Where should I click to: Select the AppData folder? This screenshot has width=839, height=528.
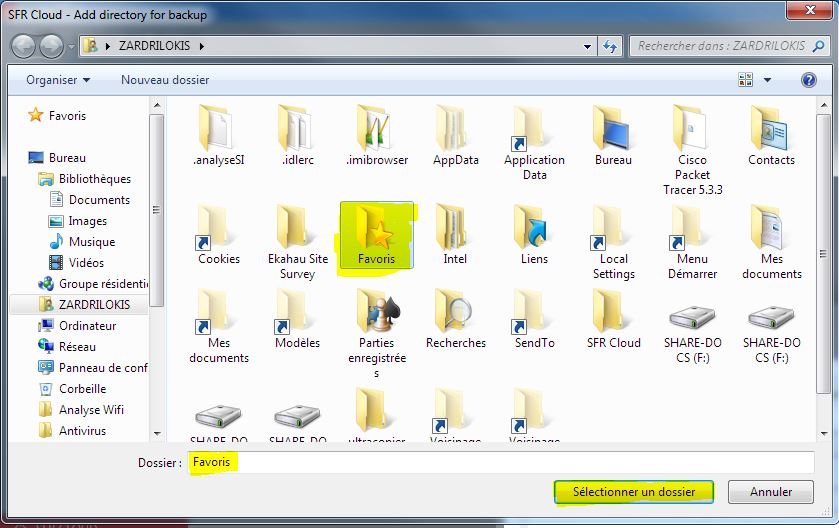click(455, 135)
